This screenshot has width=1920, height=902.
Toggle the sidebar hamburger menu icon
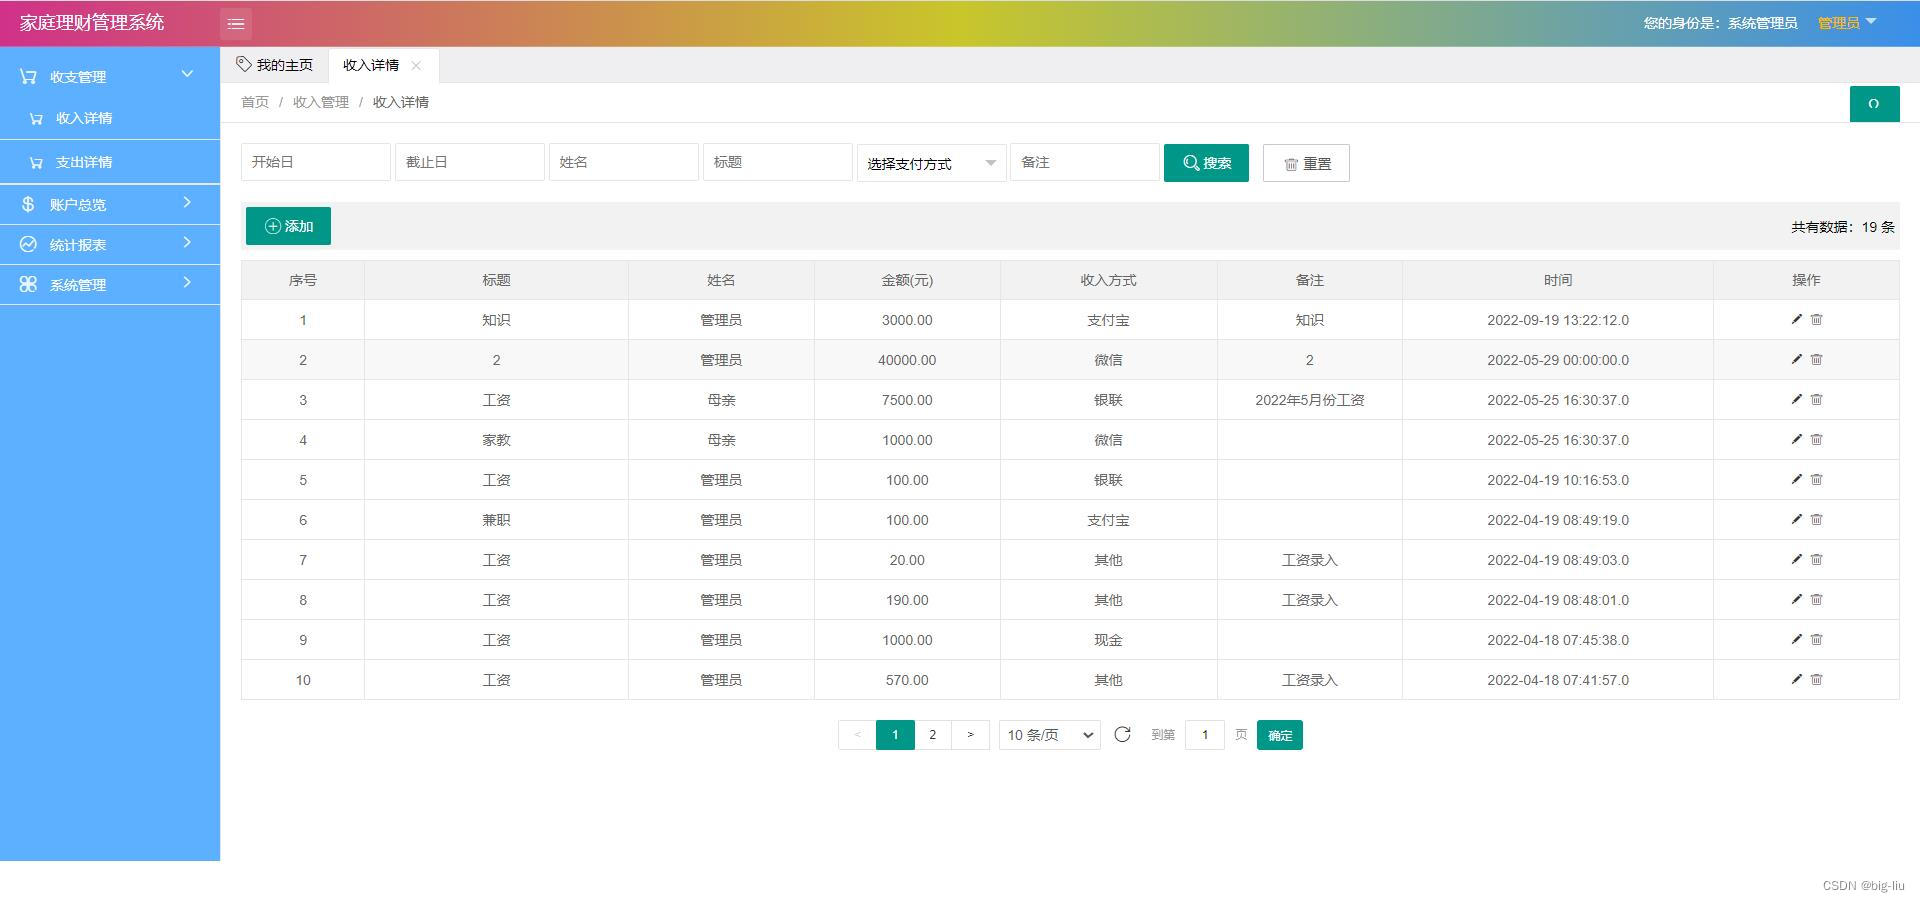[x=236, y=23]
